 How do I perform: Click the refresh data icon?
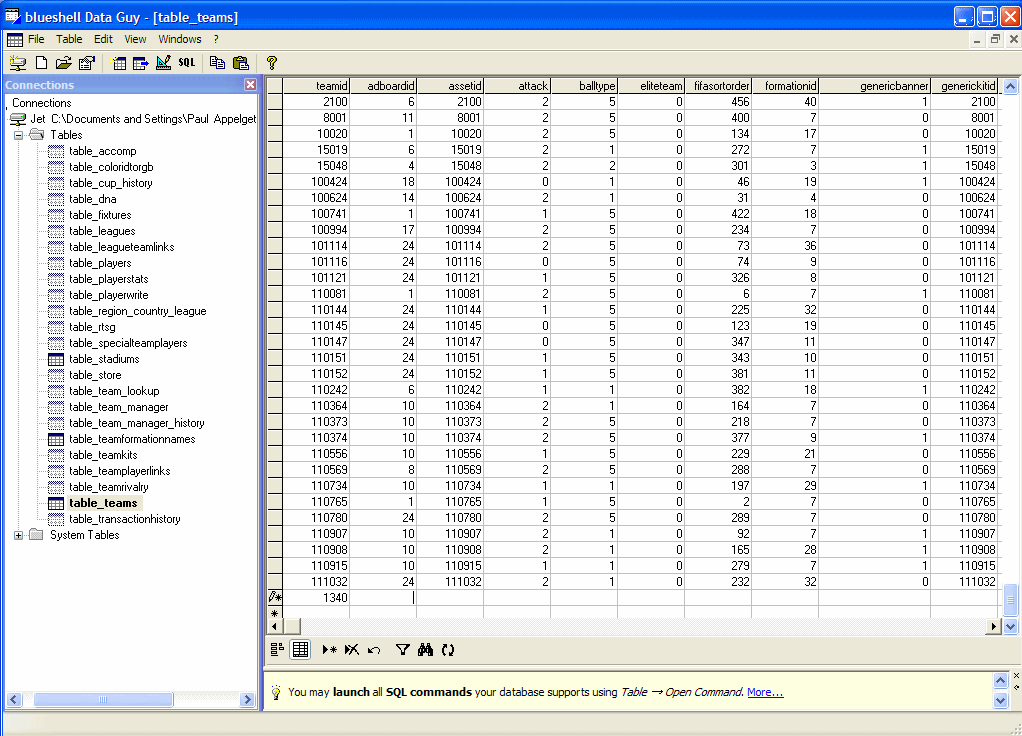pos(448,650)
